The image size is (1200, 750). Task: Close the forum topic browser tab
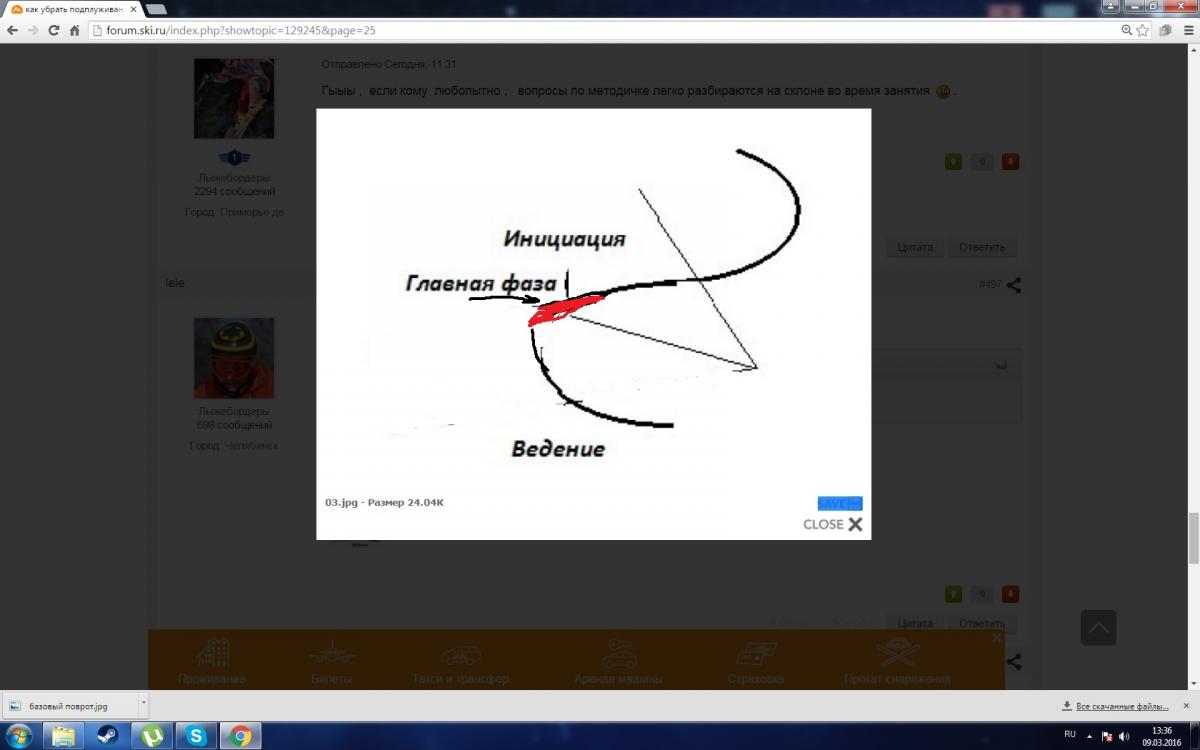(133, 8)
